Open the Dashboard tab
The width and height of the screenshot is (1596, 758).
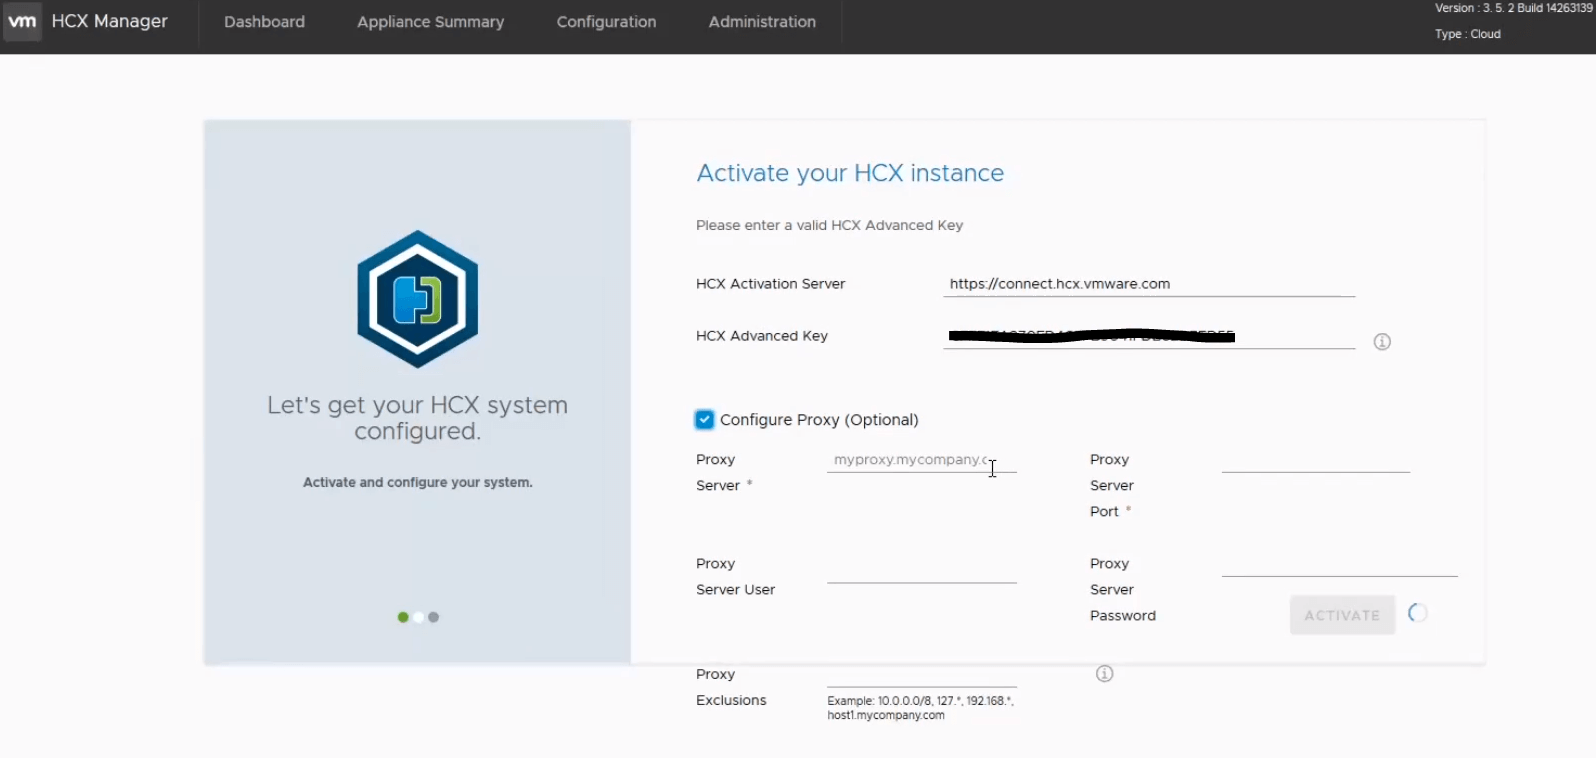tap(264, 22)
